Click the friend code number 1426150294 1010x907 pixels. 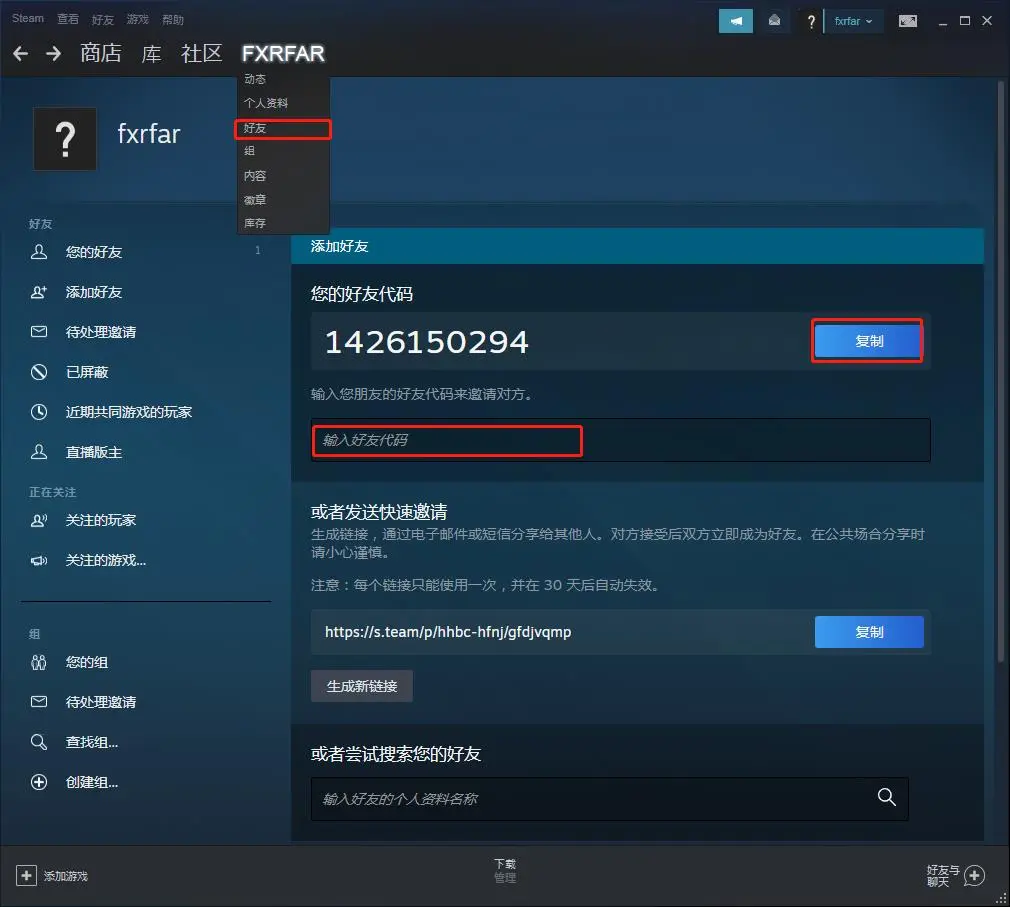(426, 342)
